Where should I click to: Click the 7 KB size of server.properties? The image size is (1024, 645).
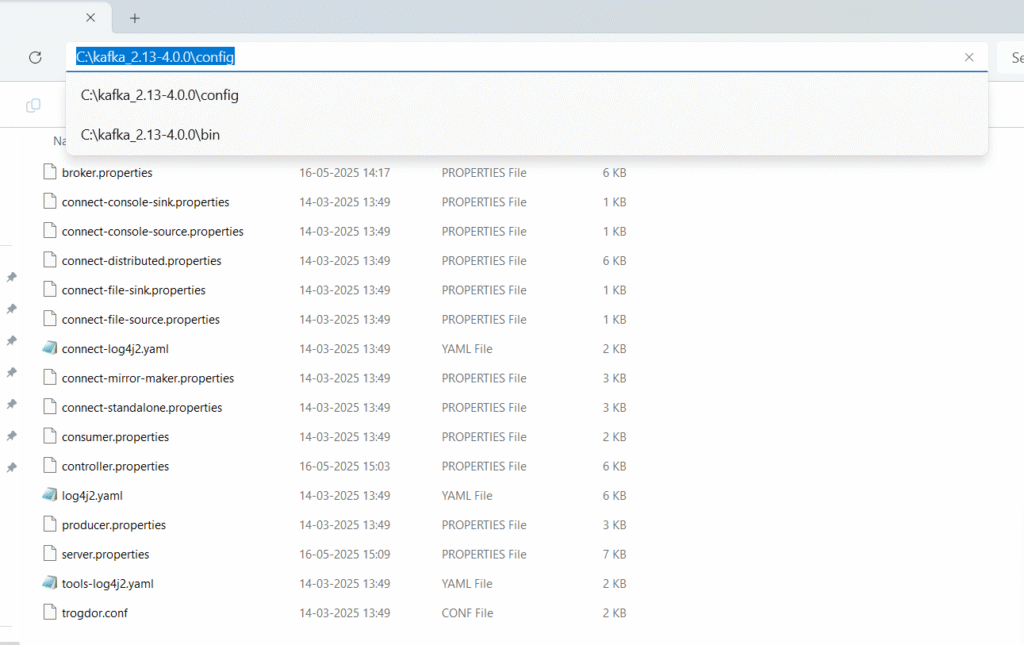point(615,555)
